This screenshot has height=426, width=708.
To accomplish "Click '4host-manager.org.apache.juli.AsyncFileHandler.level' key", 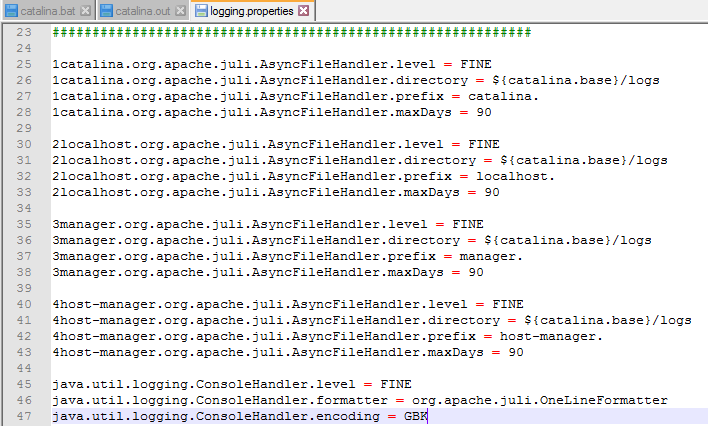I will point(260,304).
